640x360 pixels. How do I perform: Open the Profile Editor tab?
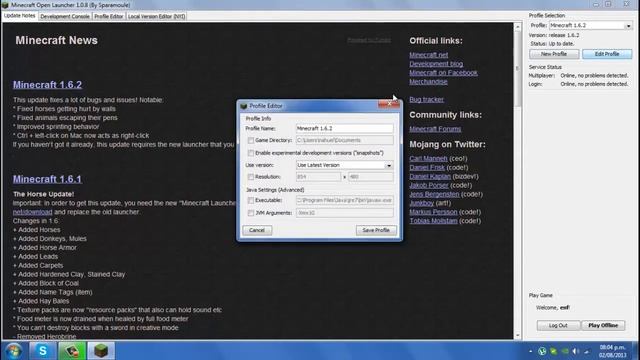click(109, 16)
